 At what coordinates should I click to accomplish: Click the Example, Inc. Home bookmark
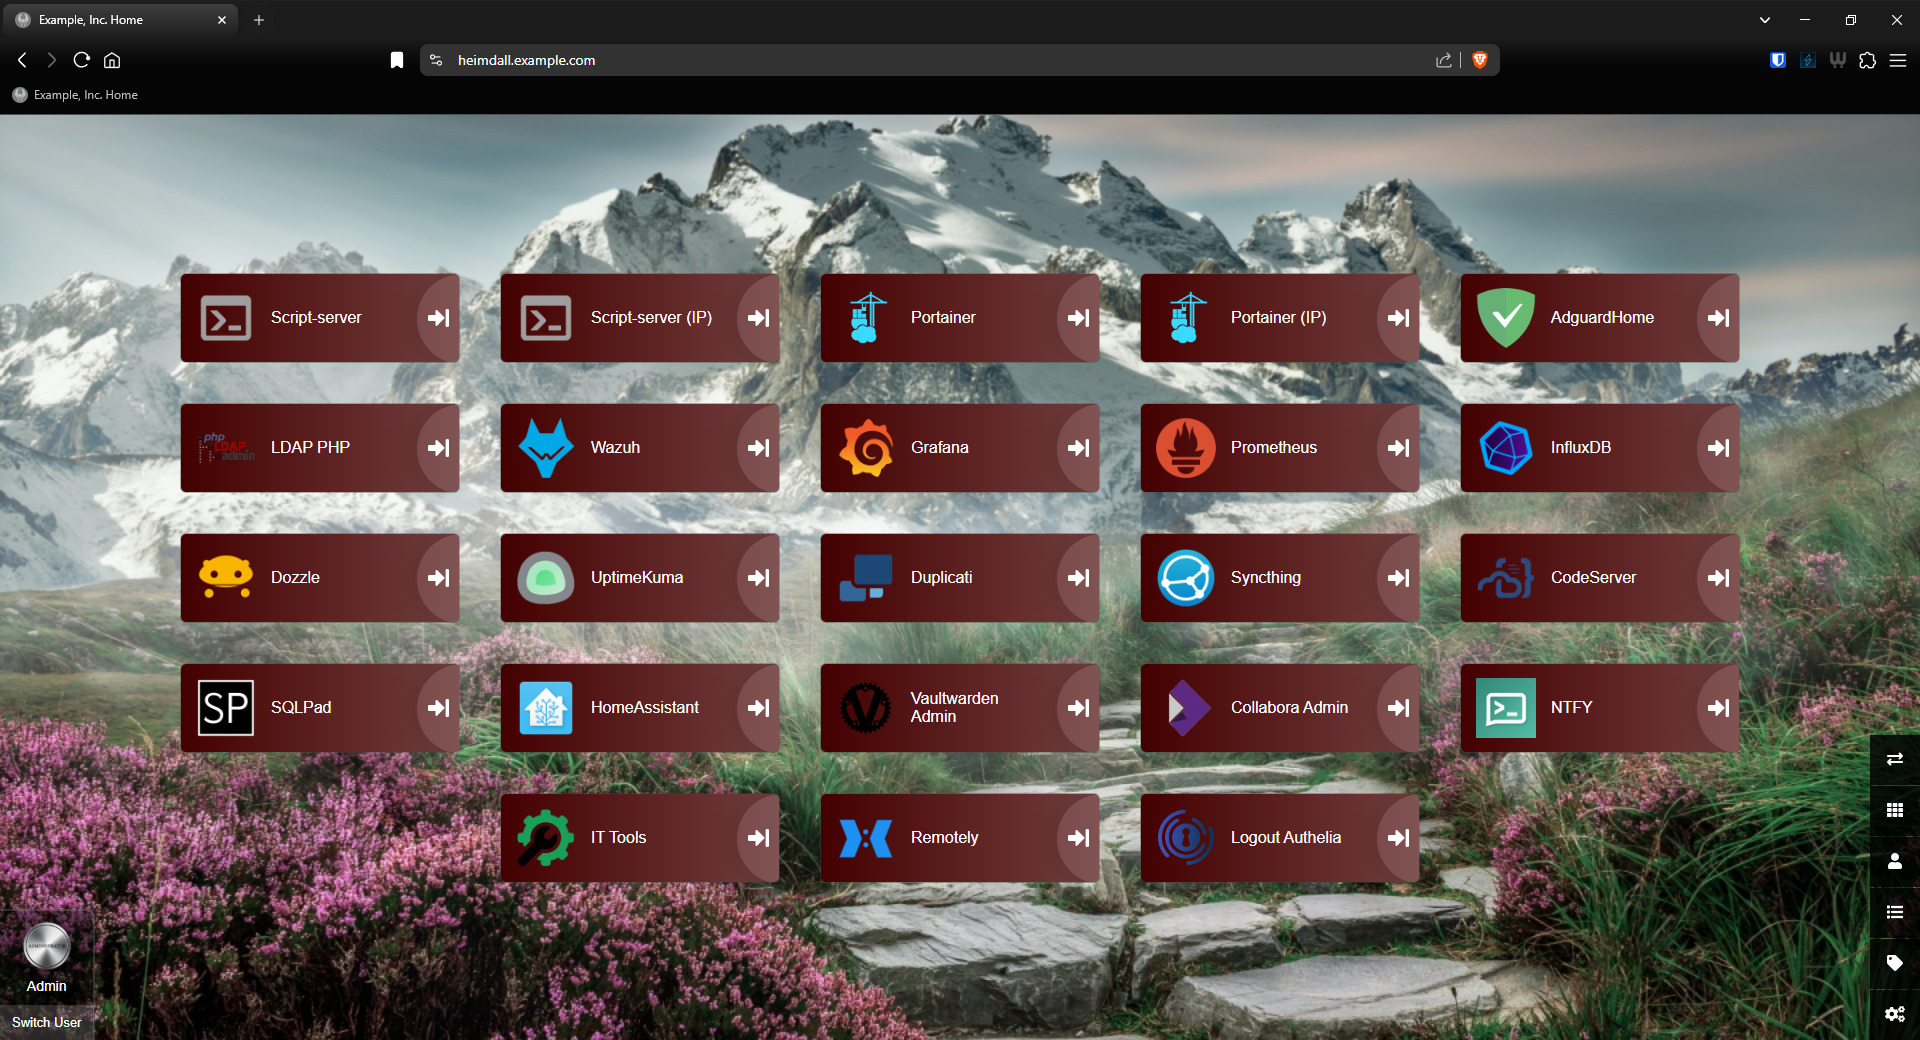(76, 95)
